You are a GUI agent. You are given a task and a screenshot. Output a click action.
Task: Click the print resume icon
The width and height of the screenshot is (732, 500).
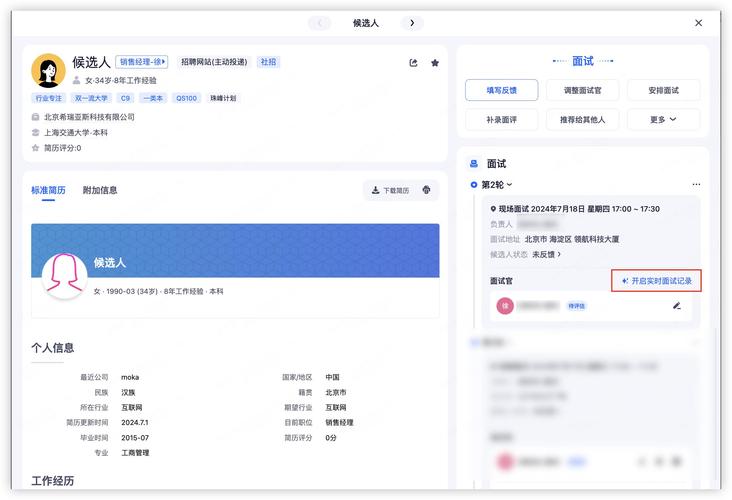(x=427, y=190)
